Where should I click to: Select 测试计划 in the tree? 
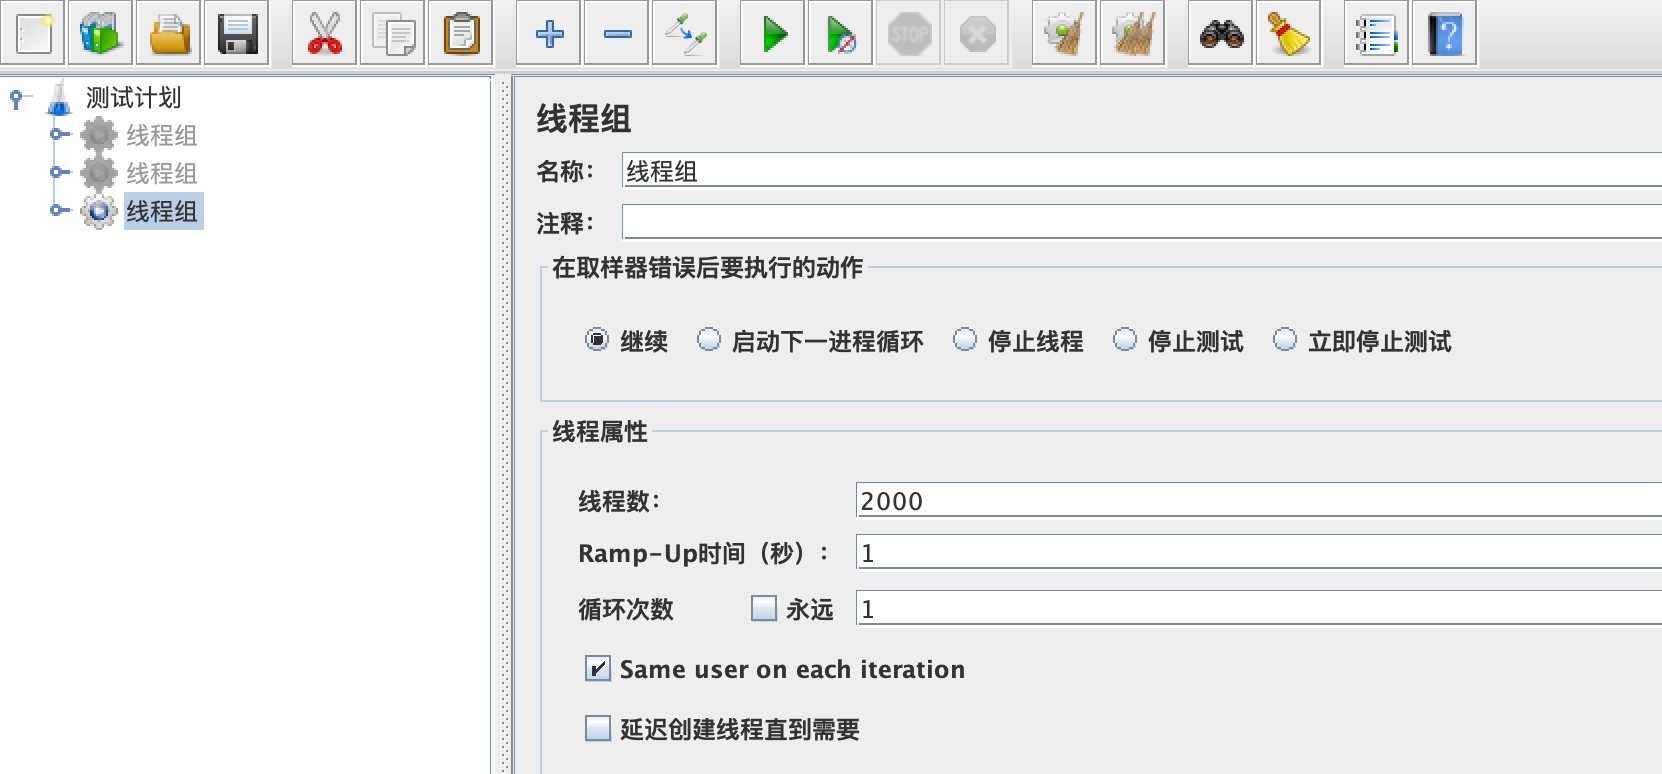click(x=133, y=98)
